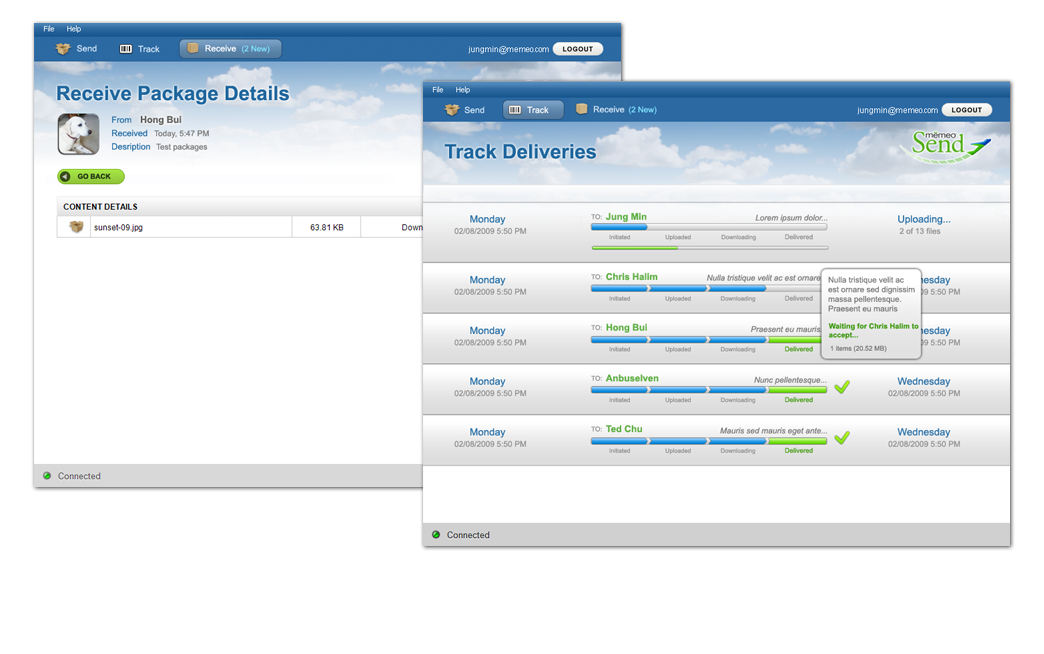Click Track icon in Receive Package Details window
This screenshot has height=654, width=1044.
coord(126,48)
